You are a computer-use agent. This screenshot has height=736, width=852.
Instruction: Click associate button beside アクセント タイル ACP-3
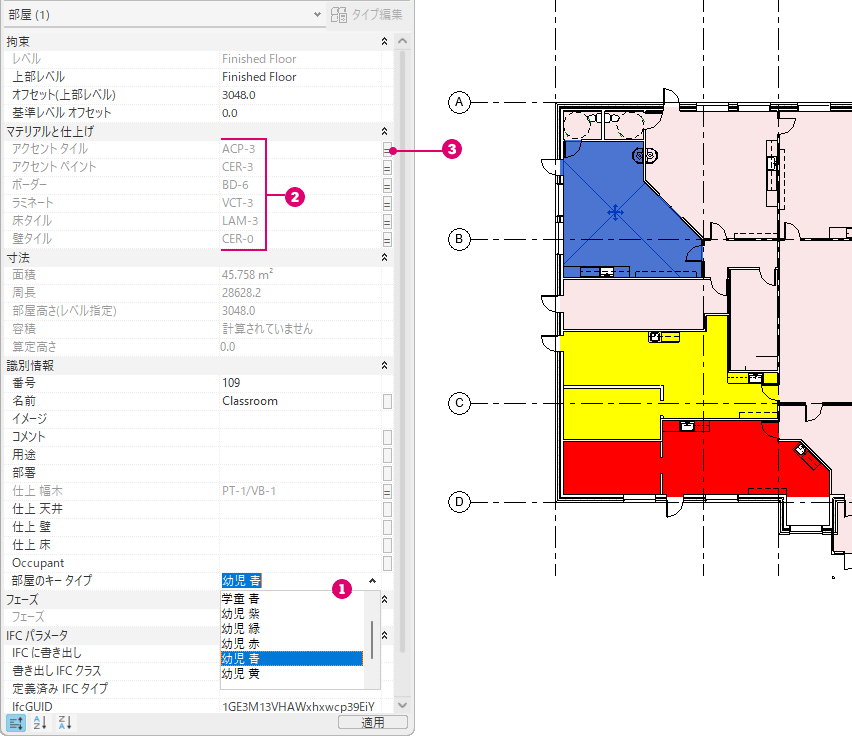387,149
